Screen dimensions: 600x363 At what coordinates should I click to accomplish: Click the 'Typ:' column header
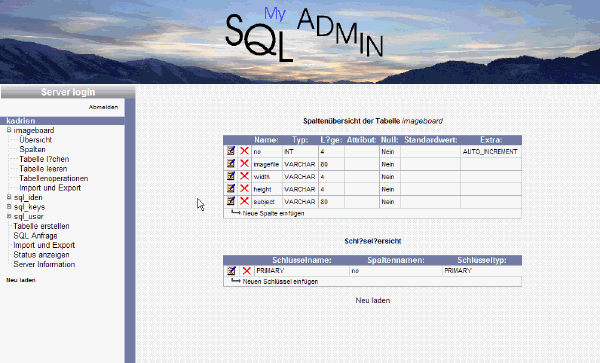coord(300,140)
